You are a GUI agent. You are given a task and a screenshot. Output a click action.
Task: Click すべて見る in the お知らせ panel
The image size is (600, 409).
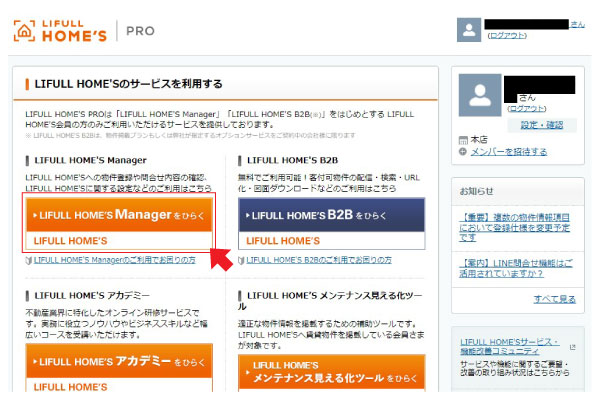click(554, 299)
